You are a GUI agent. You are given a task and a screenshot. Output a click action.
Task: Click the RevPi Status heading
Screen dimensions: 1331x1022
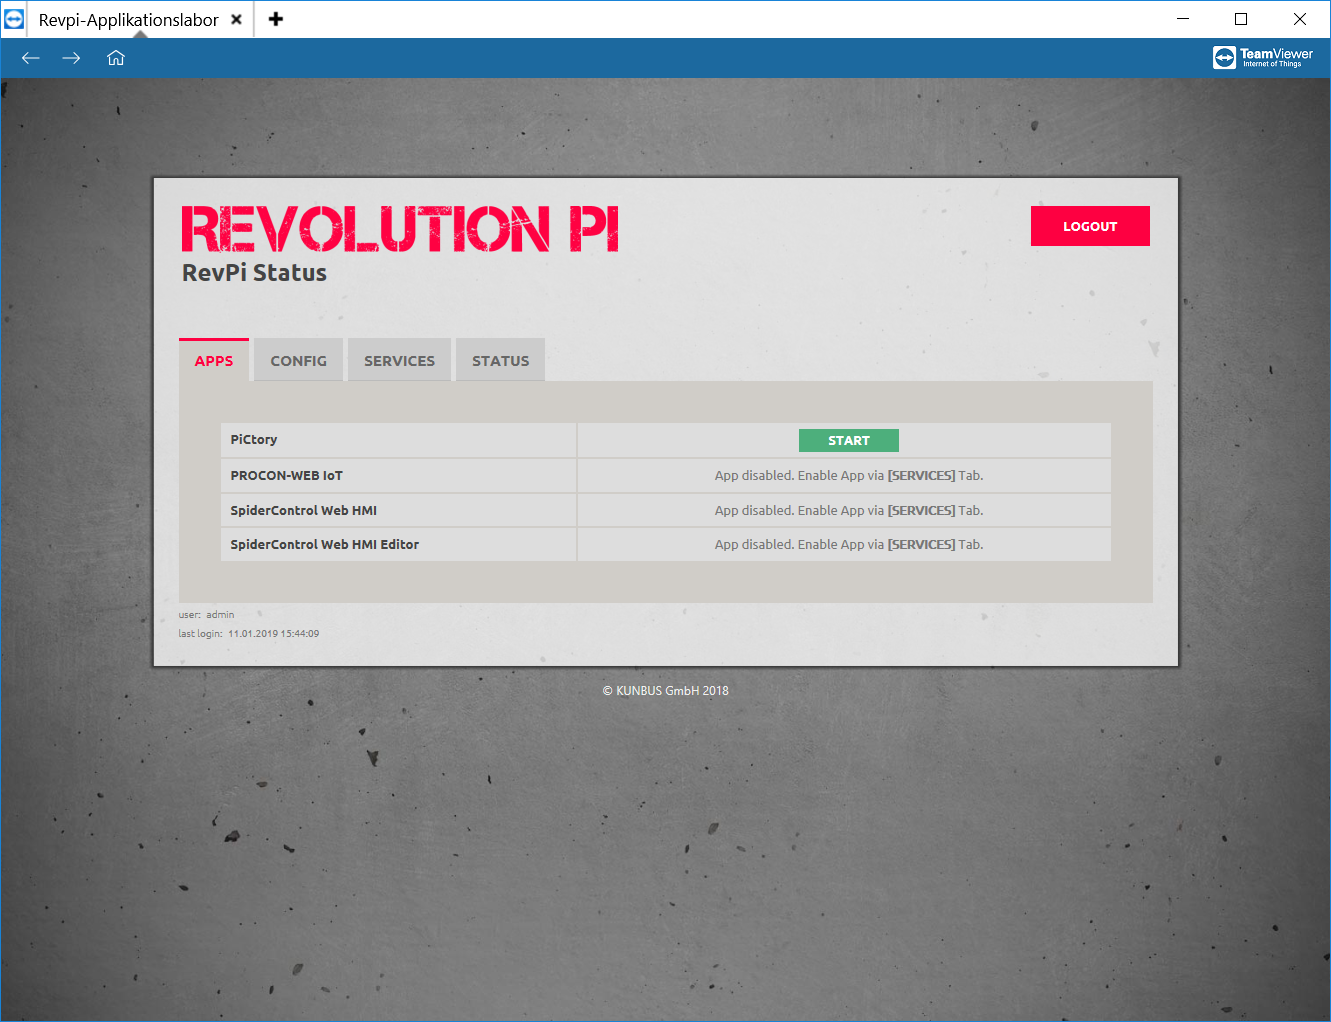[254, 273]
